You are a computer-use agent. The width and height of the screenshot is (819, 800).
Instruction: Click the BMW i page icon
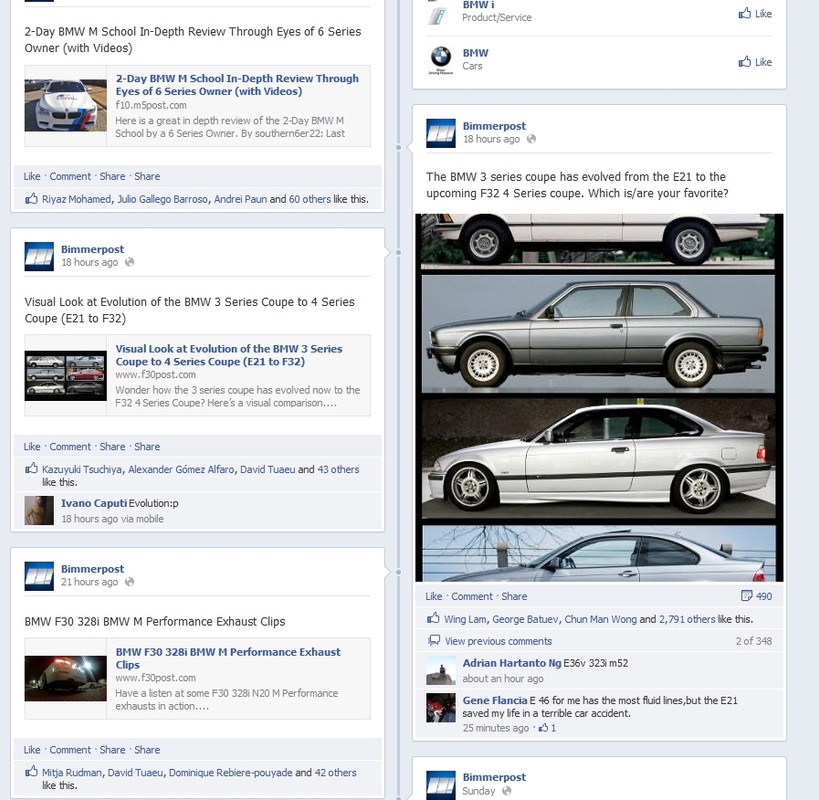(x=438, y=15)
